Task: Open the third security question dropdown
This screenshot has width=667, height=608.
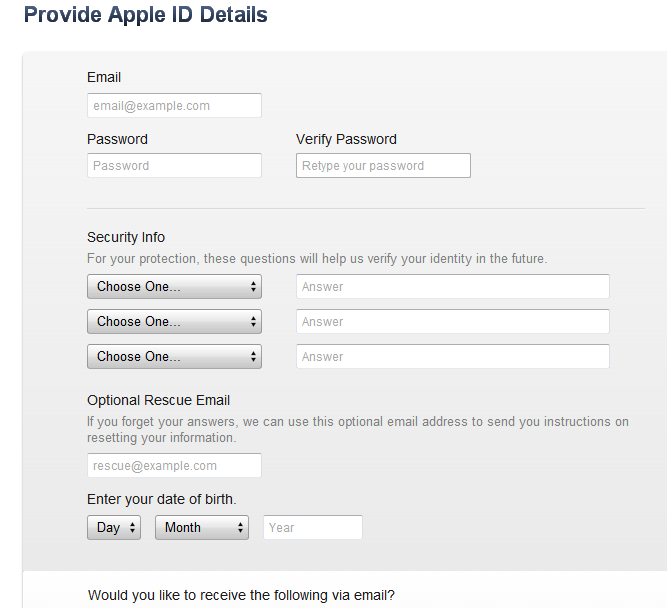Action: [x=174, y=357]
